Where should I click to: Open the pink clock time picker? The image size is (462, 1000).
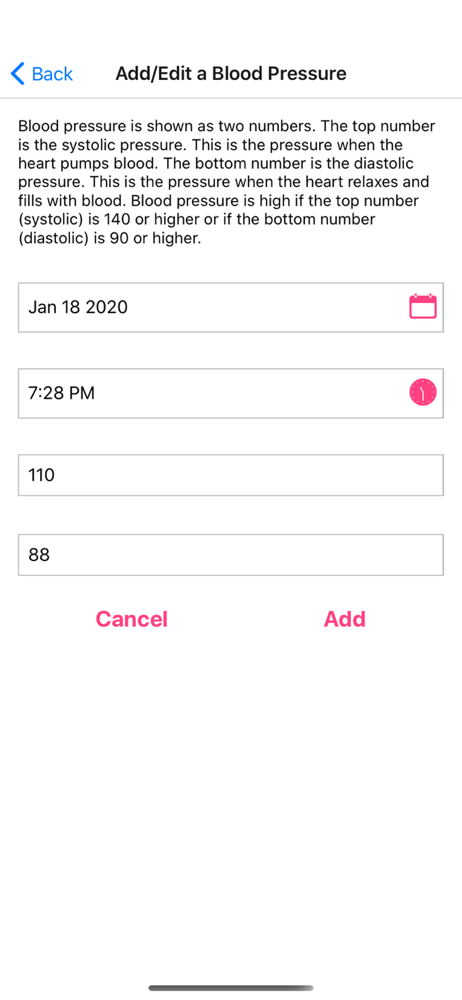pyautogui.click(x=422, y=392)
